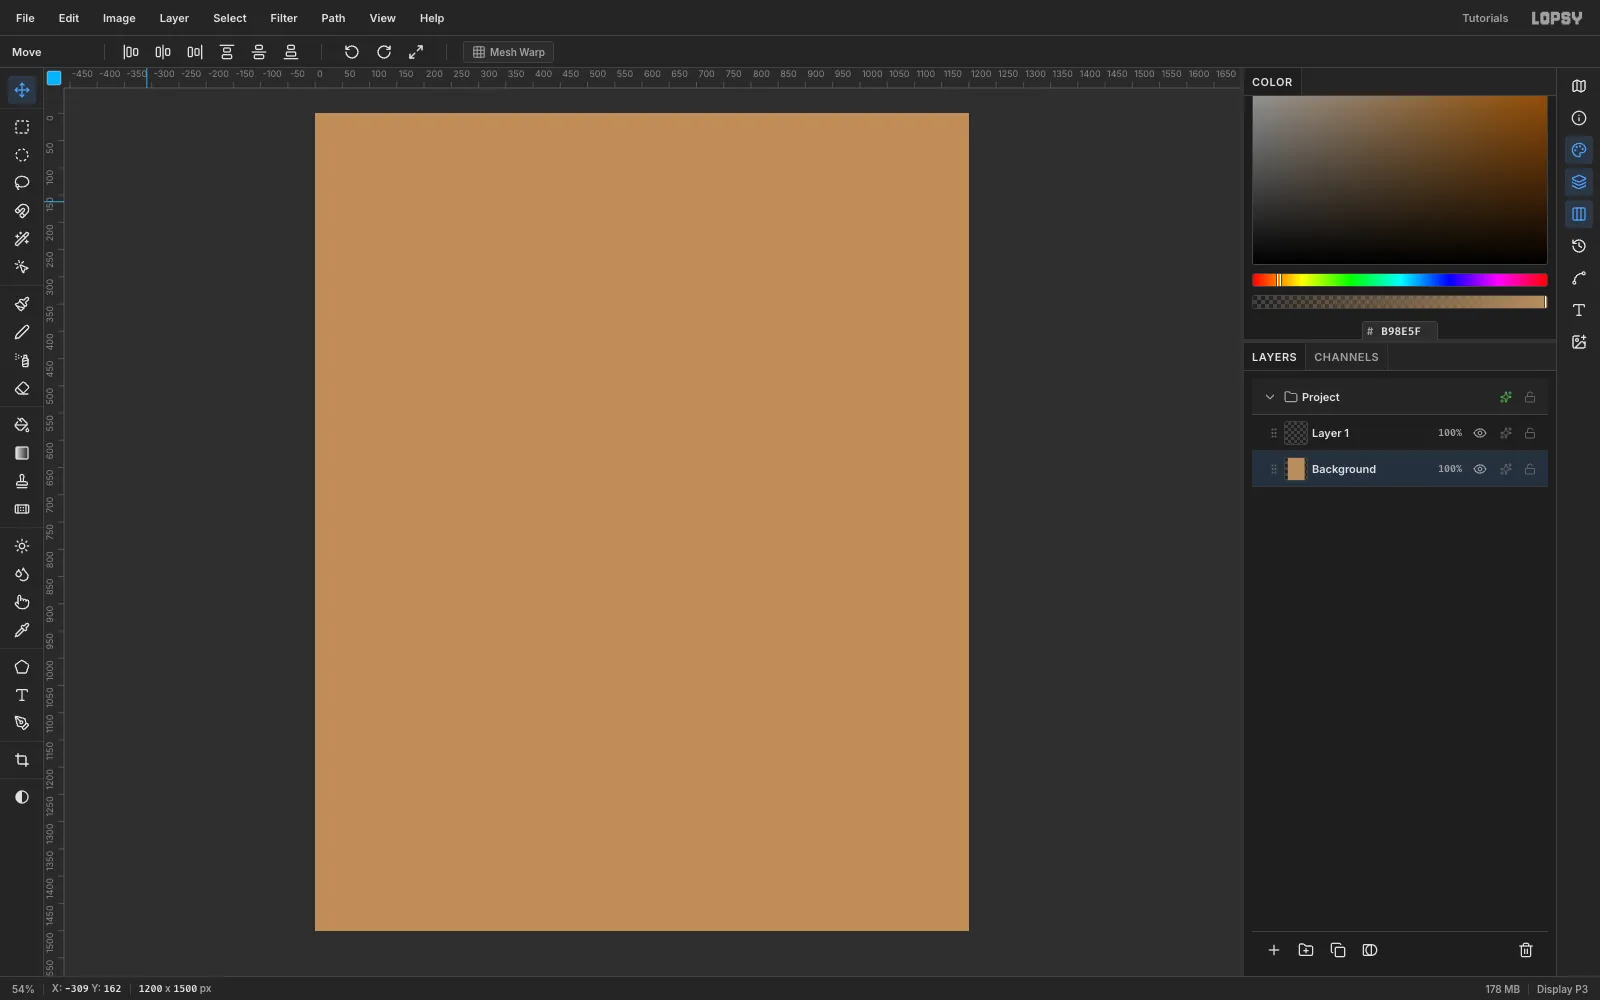Viewport: 1600px width, 1000px height.
Task: Select the Paint Bucket fill tool
Action: [x=22, y=425]
